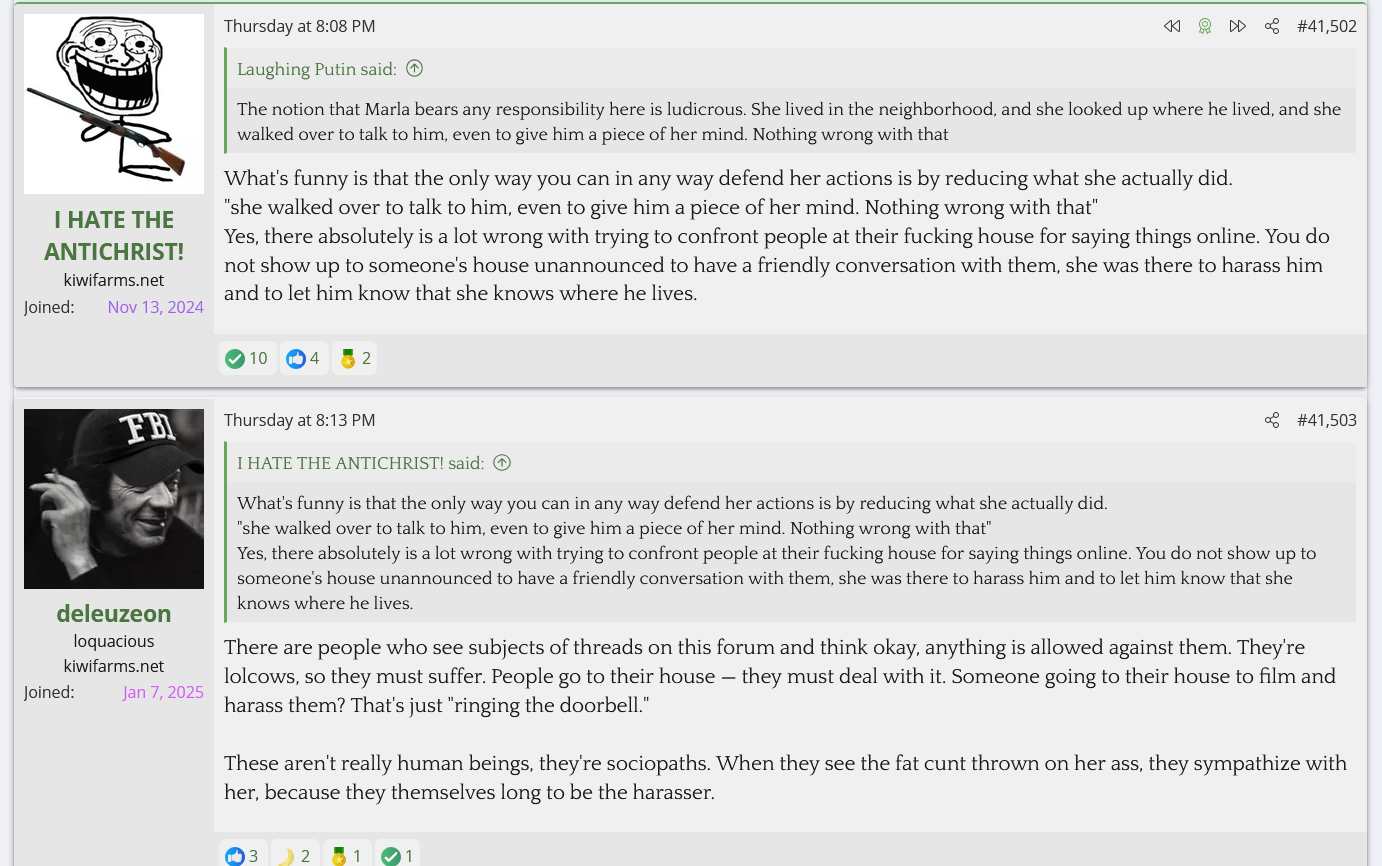Click thumbs-up reaction with 3 on deleuzeon post
Image resolution: width=1382 pixels, height=866 pixels.
242,855
